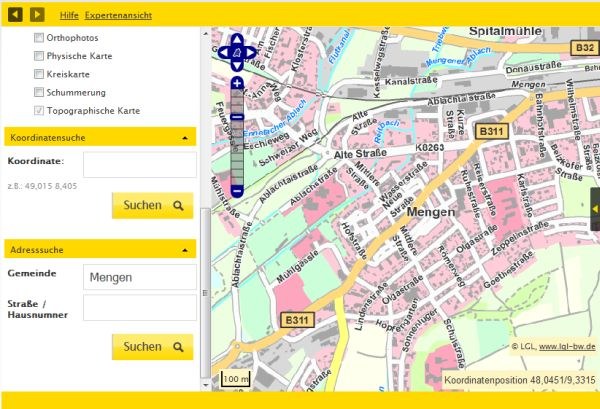Click the Zeppelinstraße label on map
This screenshot has height=409, width=600.
(520, 238)
